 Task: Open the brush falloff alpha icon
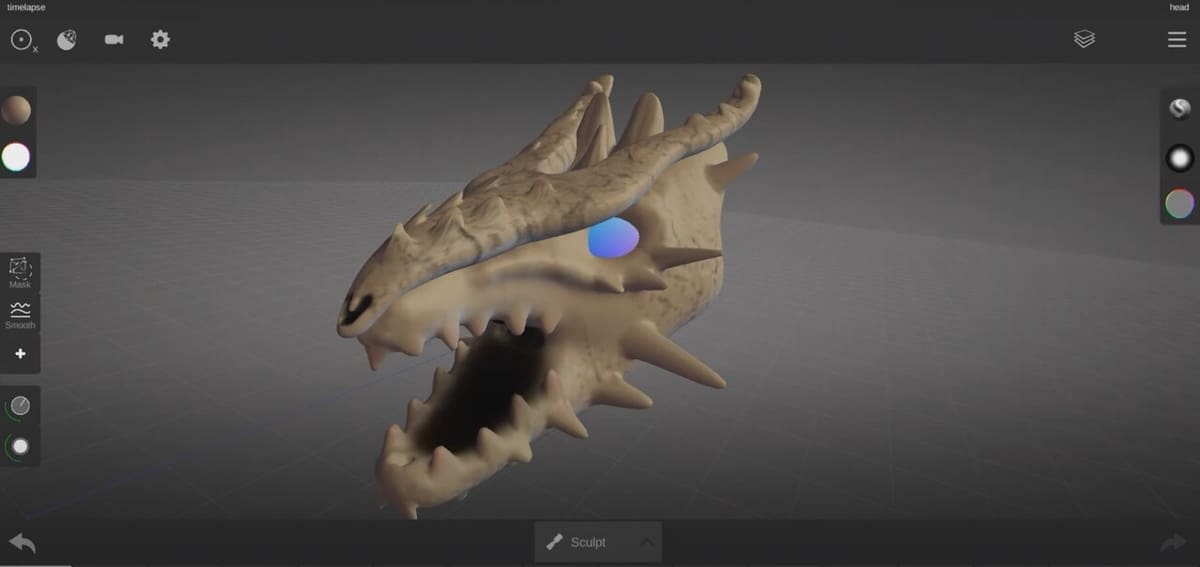[x=1180, y=157]
